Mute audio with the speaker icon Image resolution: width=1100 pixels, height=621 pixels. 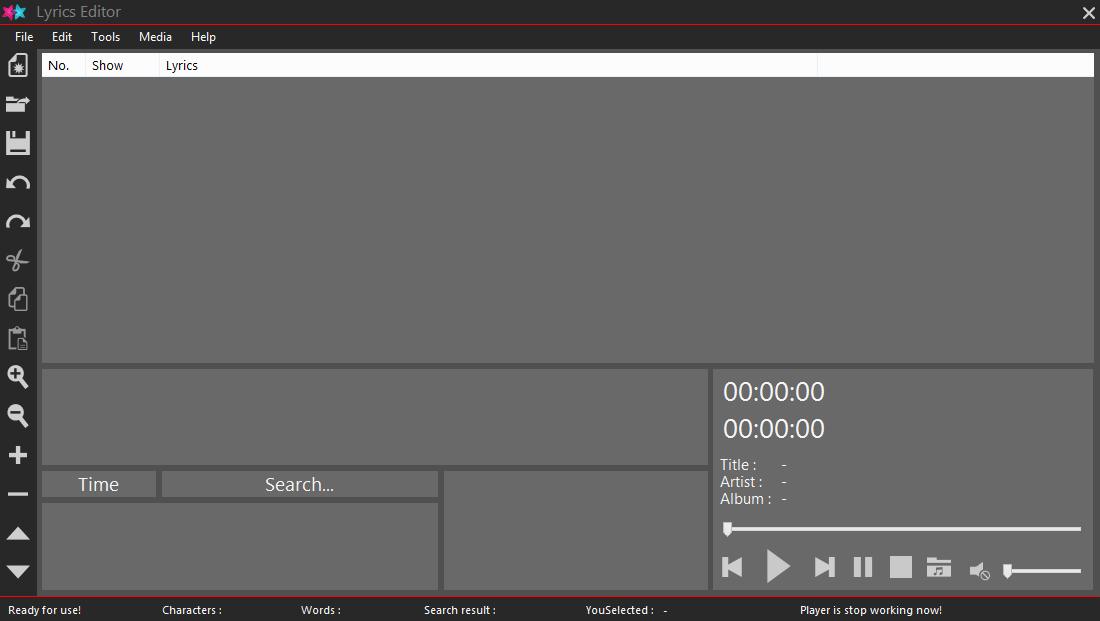979,570
